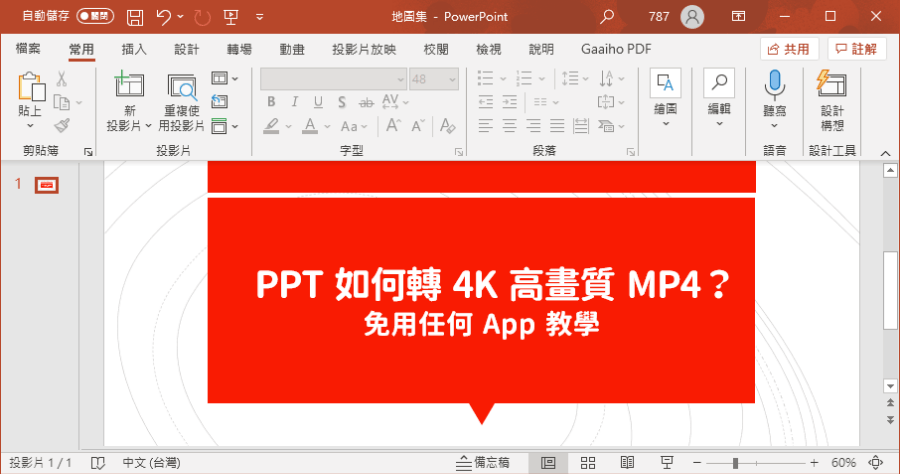Undo the last action
Image resolution: width=900 pixels, height=474 pixels.
tap(164, 17)
